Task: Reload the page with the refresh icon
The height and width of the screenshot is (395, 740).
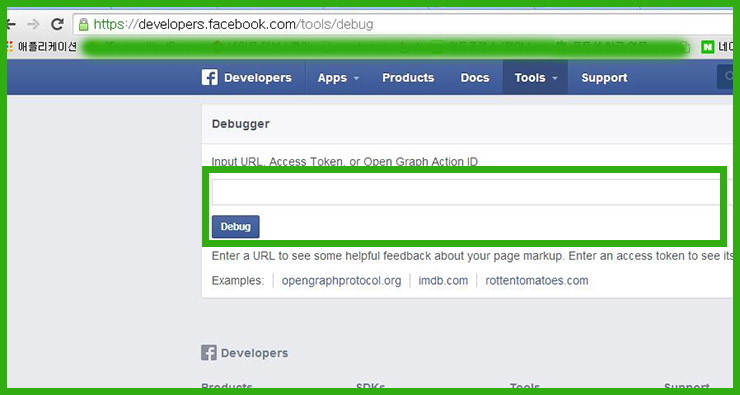Action: (x=58, y=24)
